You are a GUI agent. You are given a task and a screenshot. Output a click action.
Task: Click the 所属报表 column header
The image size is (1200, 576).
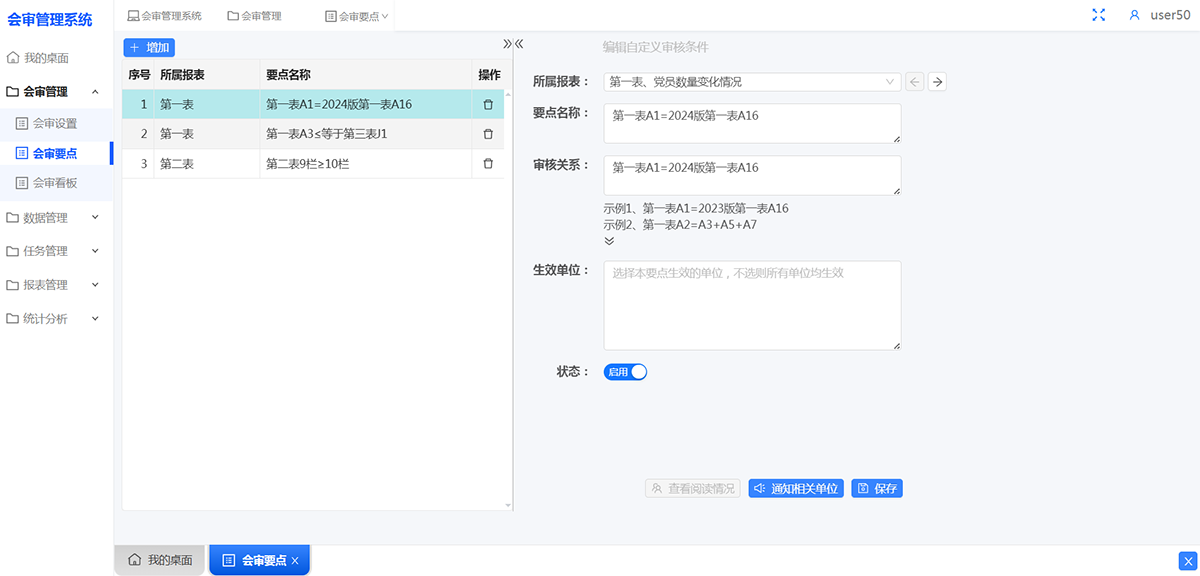[207, 74]
